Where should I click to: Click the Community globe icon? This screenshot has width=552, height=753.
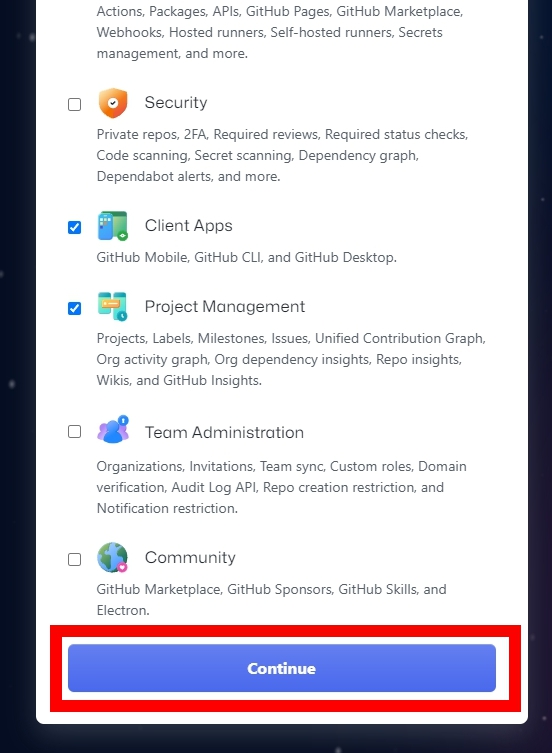112,558
